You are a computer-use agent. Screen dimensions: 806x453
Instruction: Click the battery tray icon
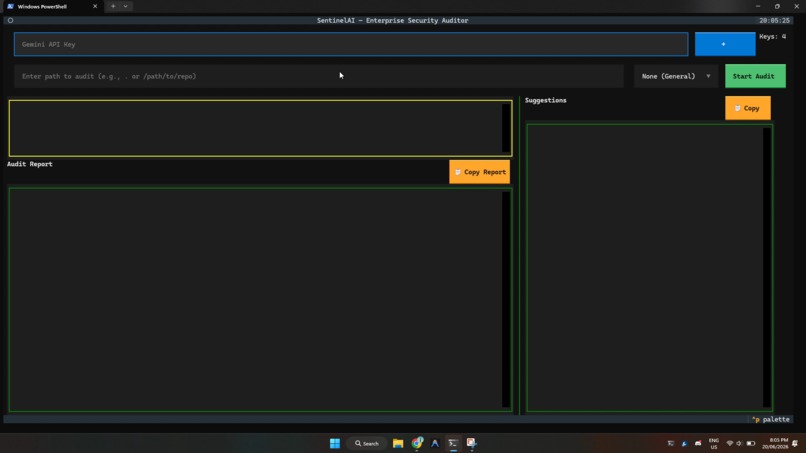750,443
